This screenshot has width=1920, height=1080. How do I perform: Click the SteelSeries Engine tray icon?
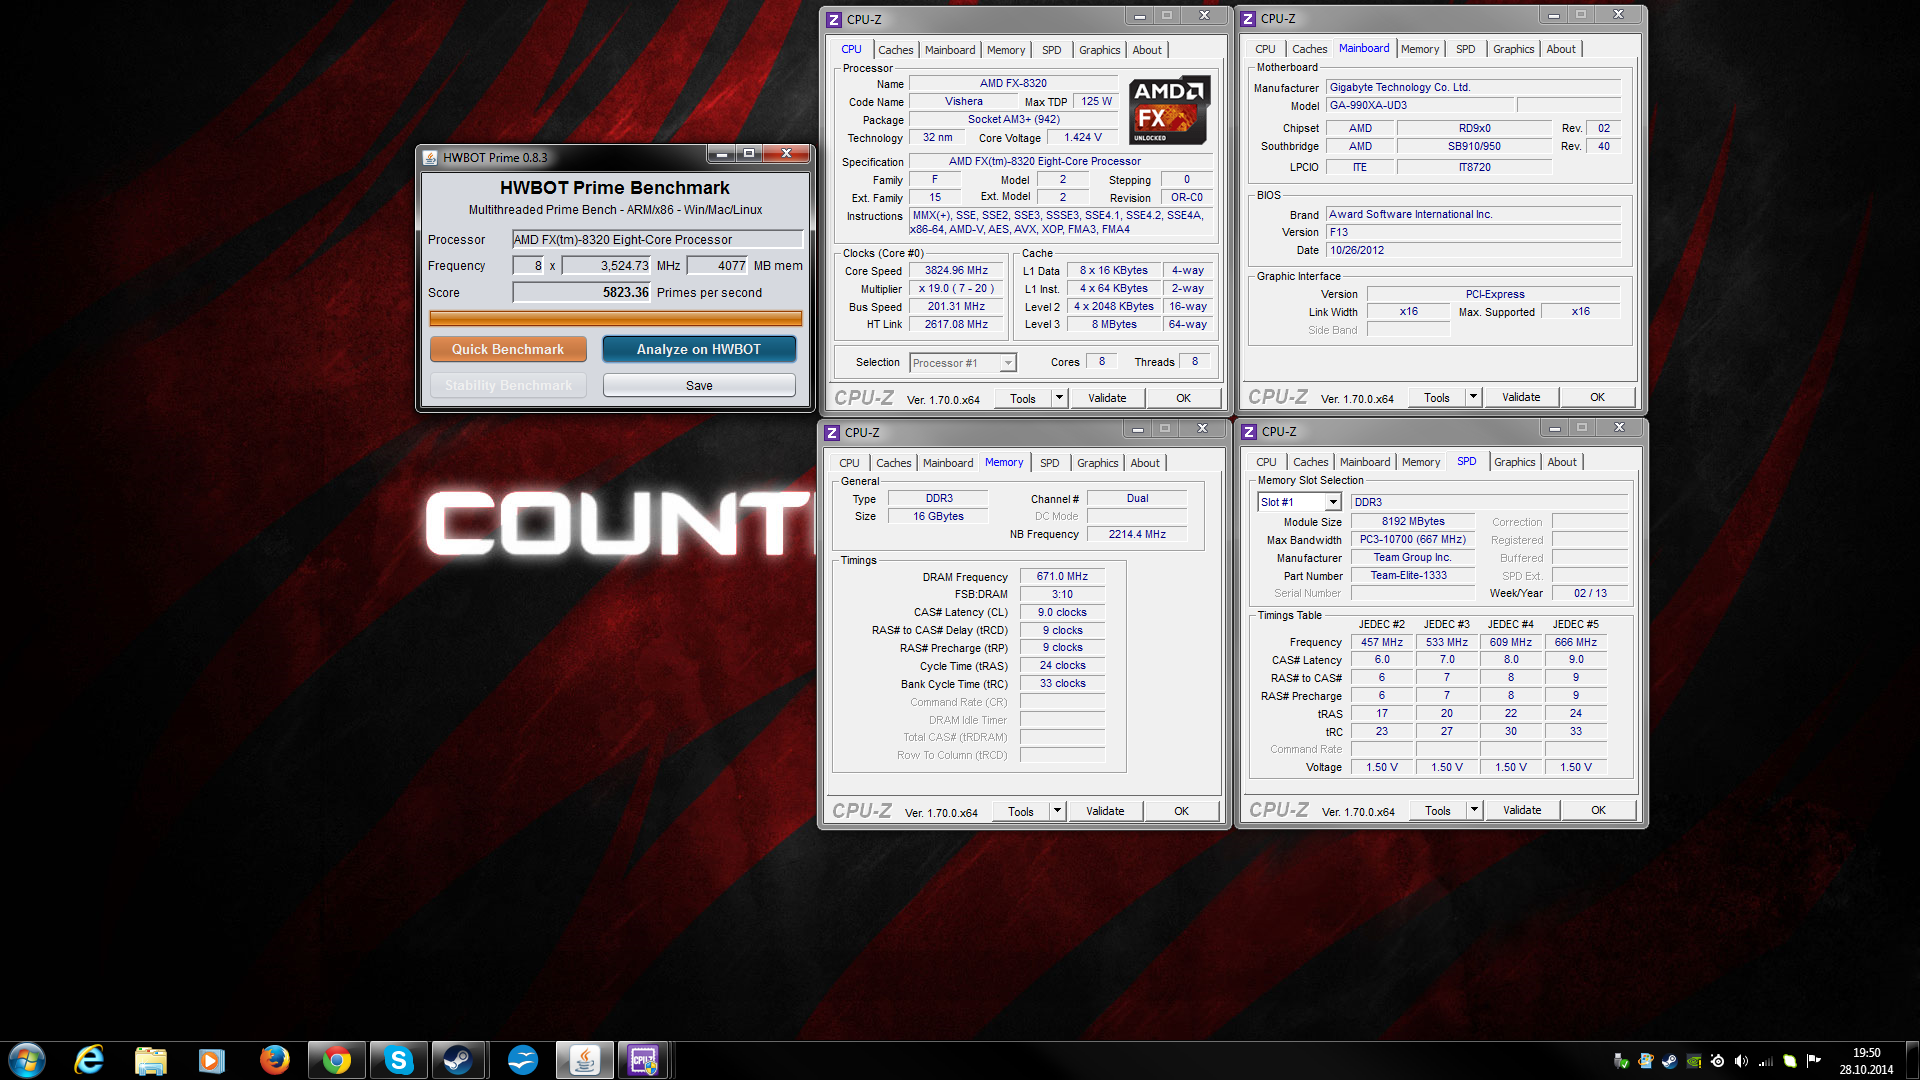click(1717, 1061)
